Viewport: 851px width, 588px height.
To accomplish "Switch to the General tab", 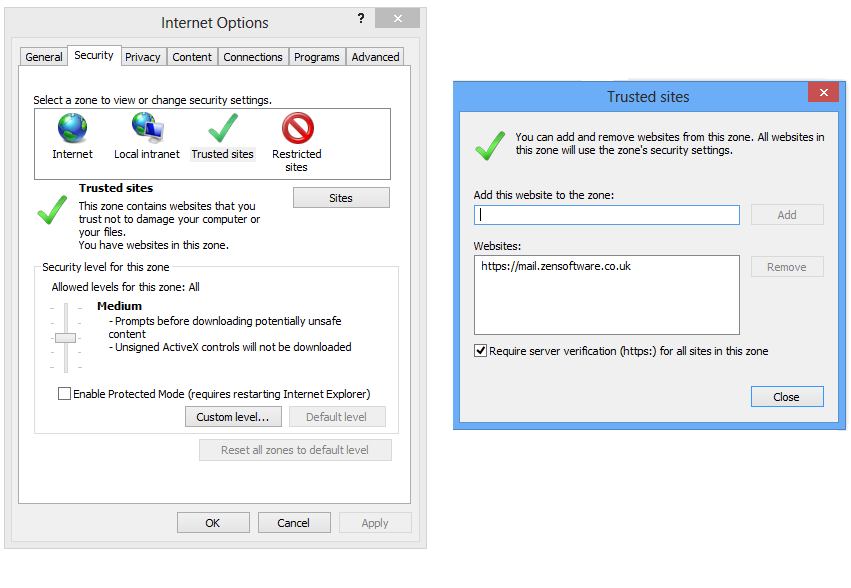I will [43, 57].
